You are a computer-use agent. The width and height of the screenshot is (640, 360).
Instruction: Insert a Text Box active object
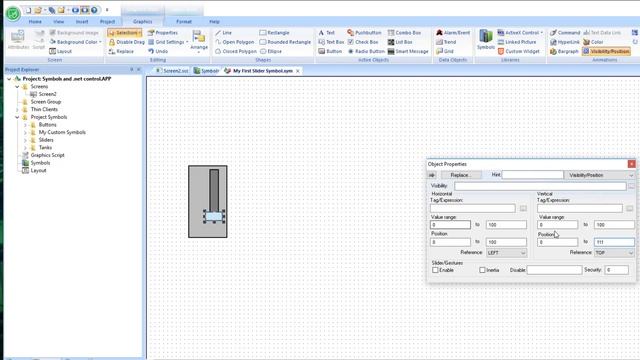tap(331, 42)
